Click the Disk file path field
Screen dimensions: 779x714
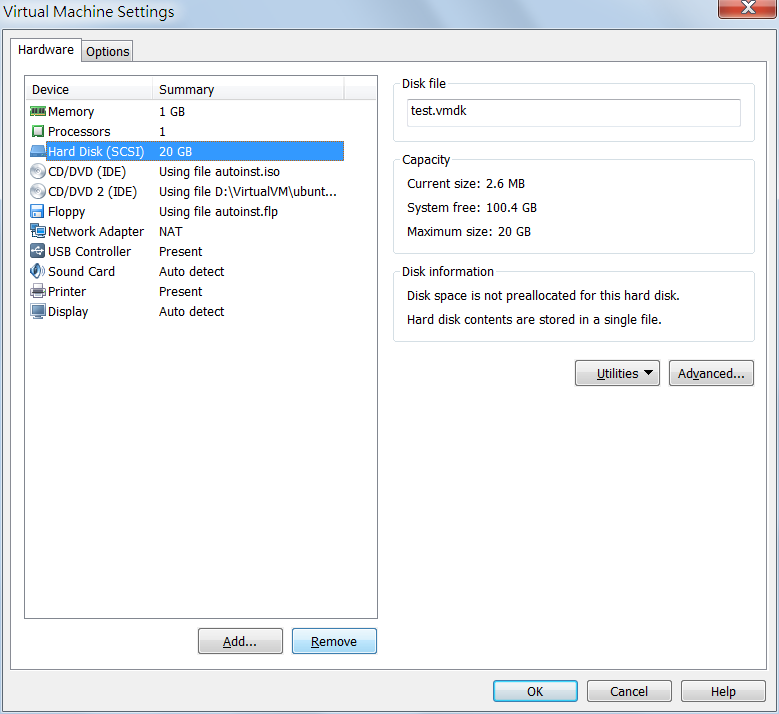(574, 113)
